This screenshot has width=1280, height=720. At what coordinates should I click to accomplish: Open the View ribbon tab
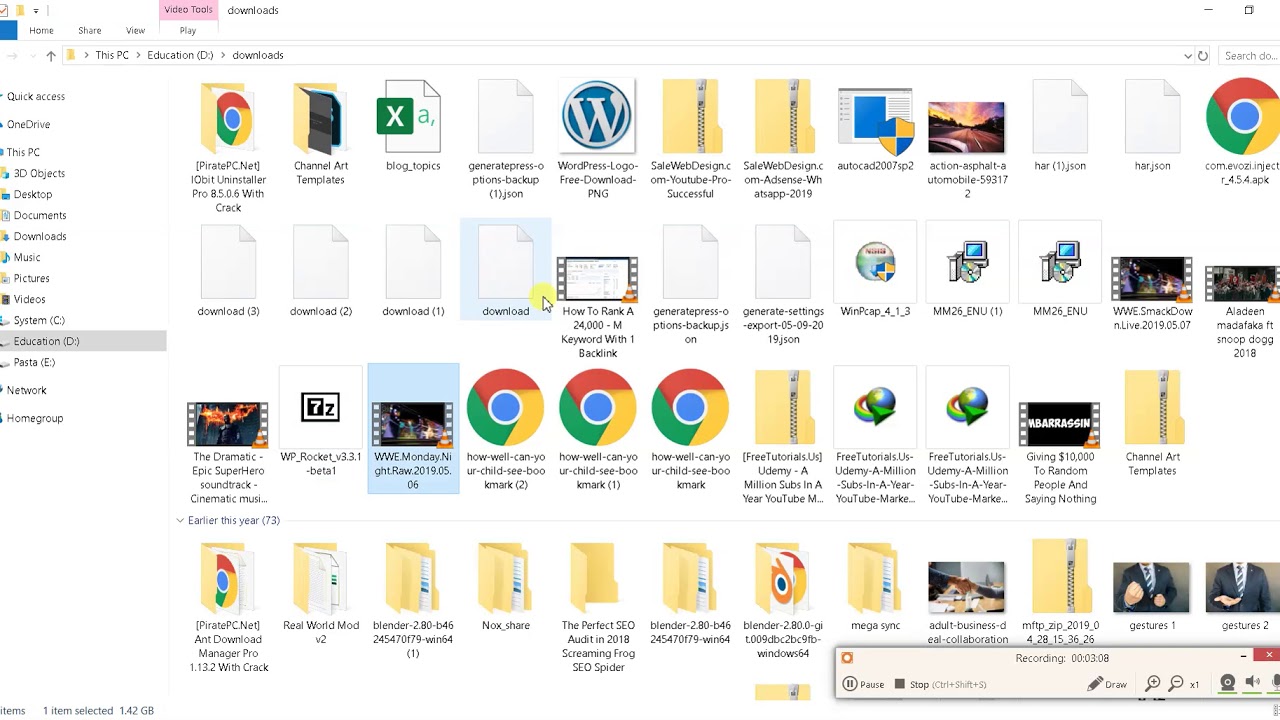pos(135,31)
